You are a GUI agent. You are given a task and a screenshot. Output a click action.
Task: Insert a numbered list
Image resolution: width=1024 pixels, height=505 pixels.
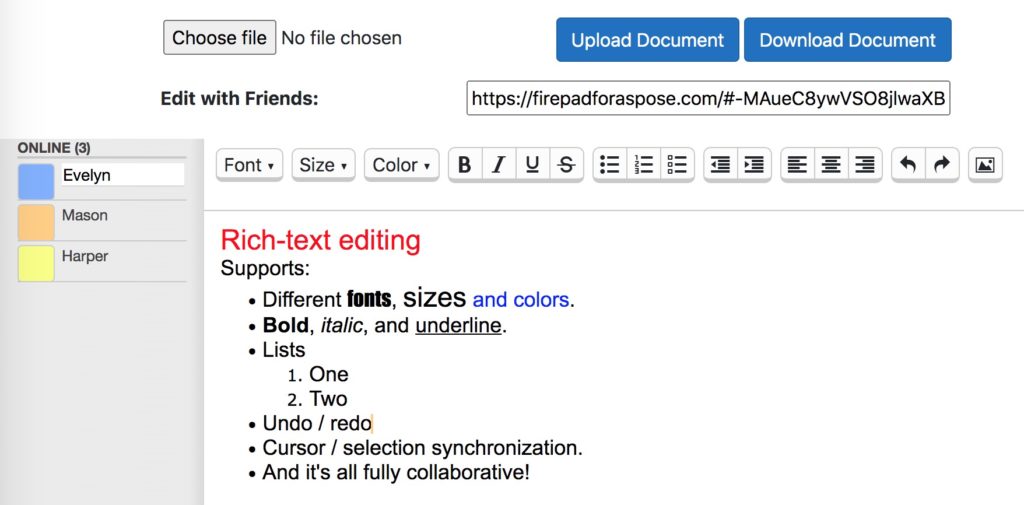644,165
